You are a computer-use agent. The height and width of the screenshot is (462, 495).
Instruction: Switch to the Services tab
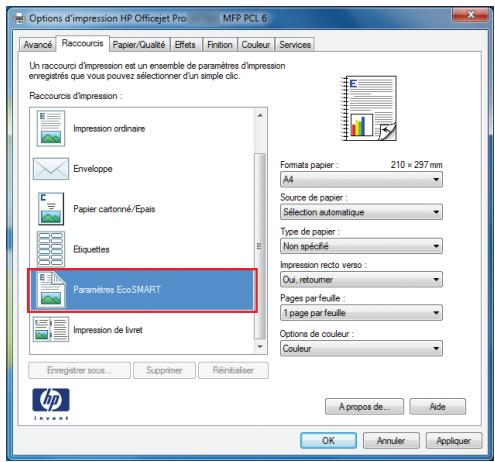[295, 45]
